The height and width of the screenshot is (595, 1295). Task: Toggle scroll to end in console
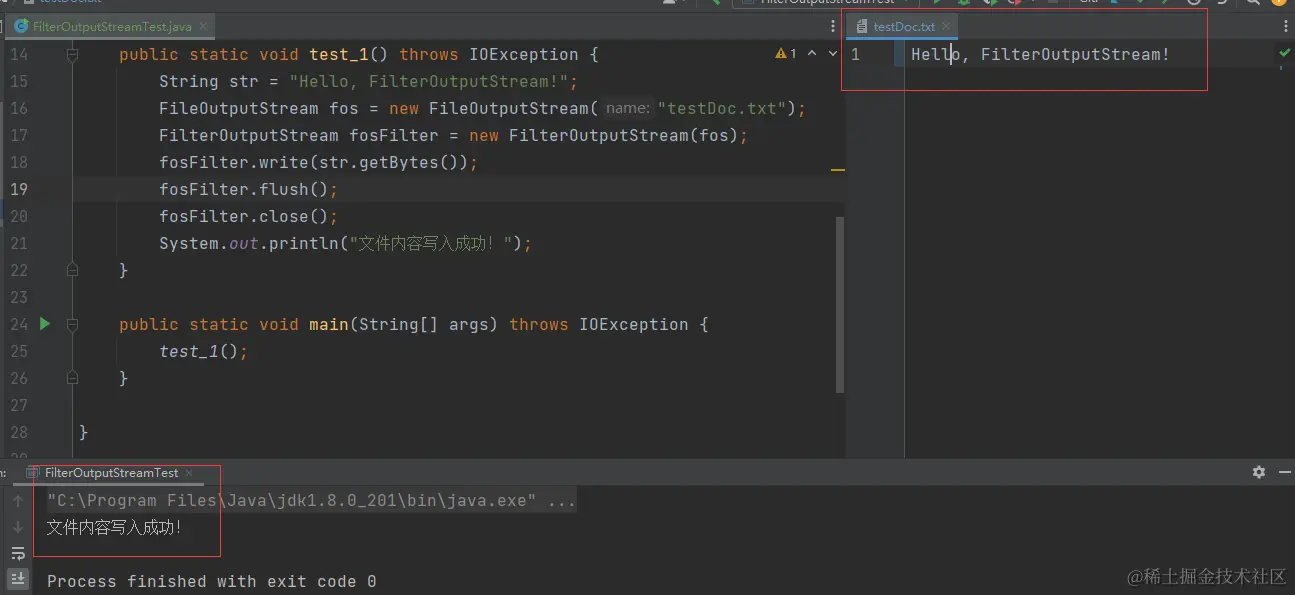(18, 578)
